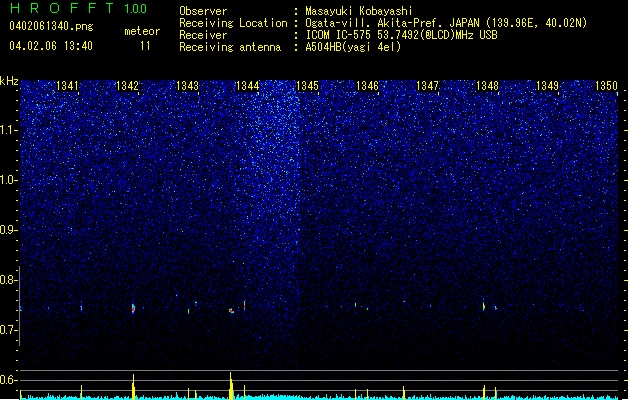Click the 'Receiving antenna' field label
Screen dimensions: 629x400
click(x=230, y=47)
